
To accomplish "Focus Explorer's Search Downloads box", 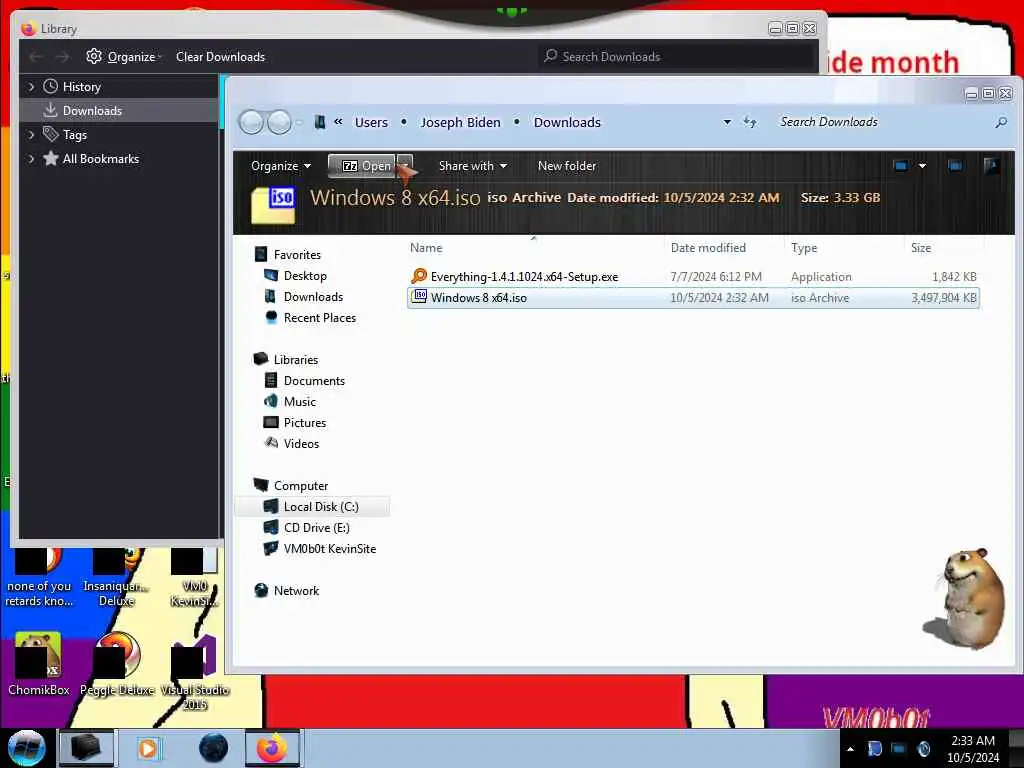I will [882, 122].
